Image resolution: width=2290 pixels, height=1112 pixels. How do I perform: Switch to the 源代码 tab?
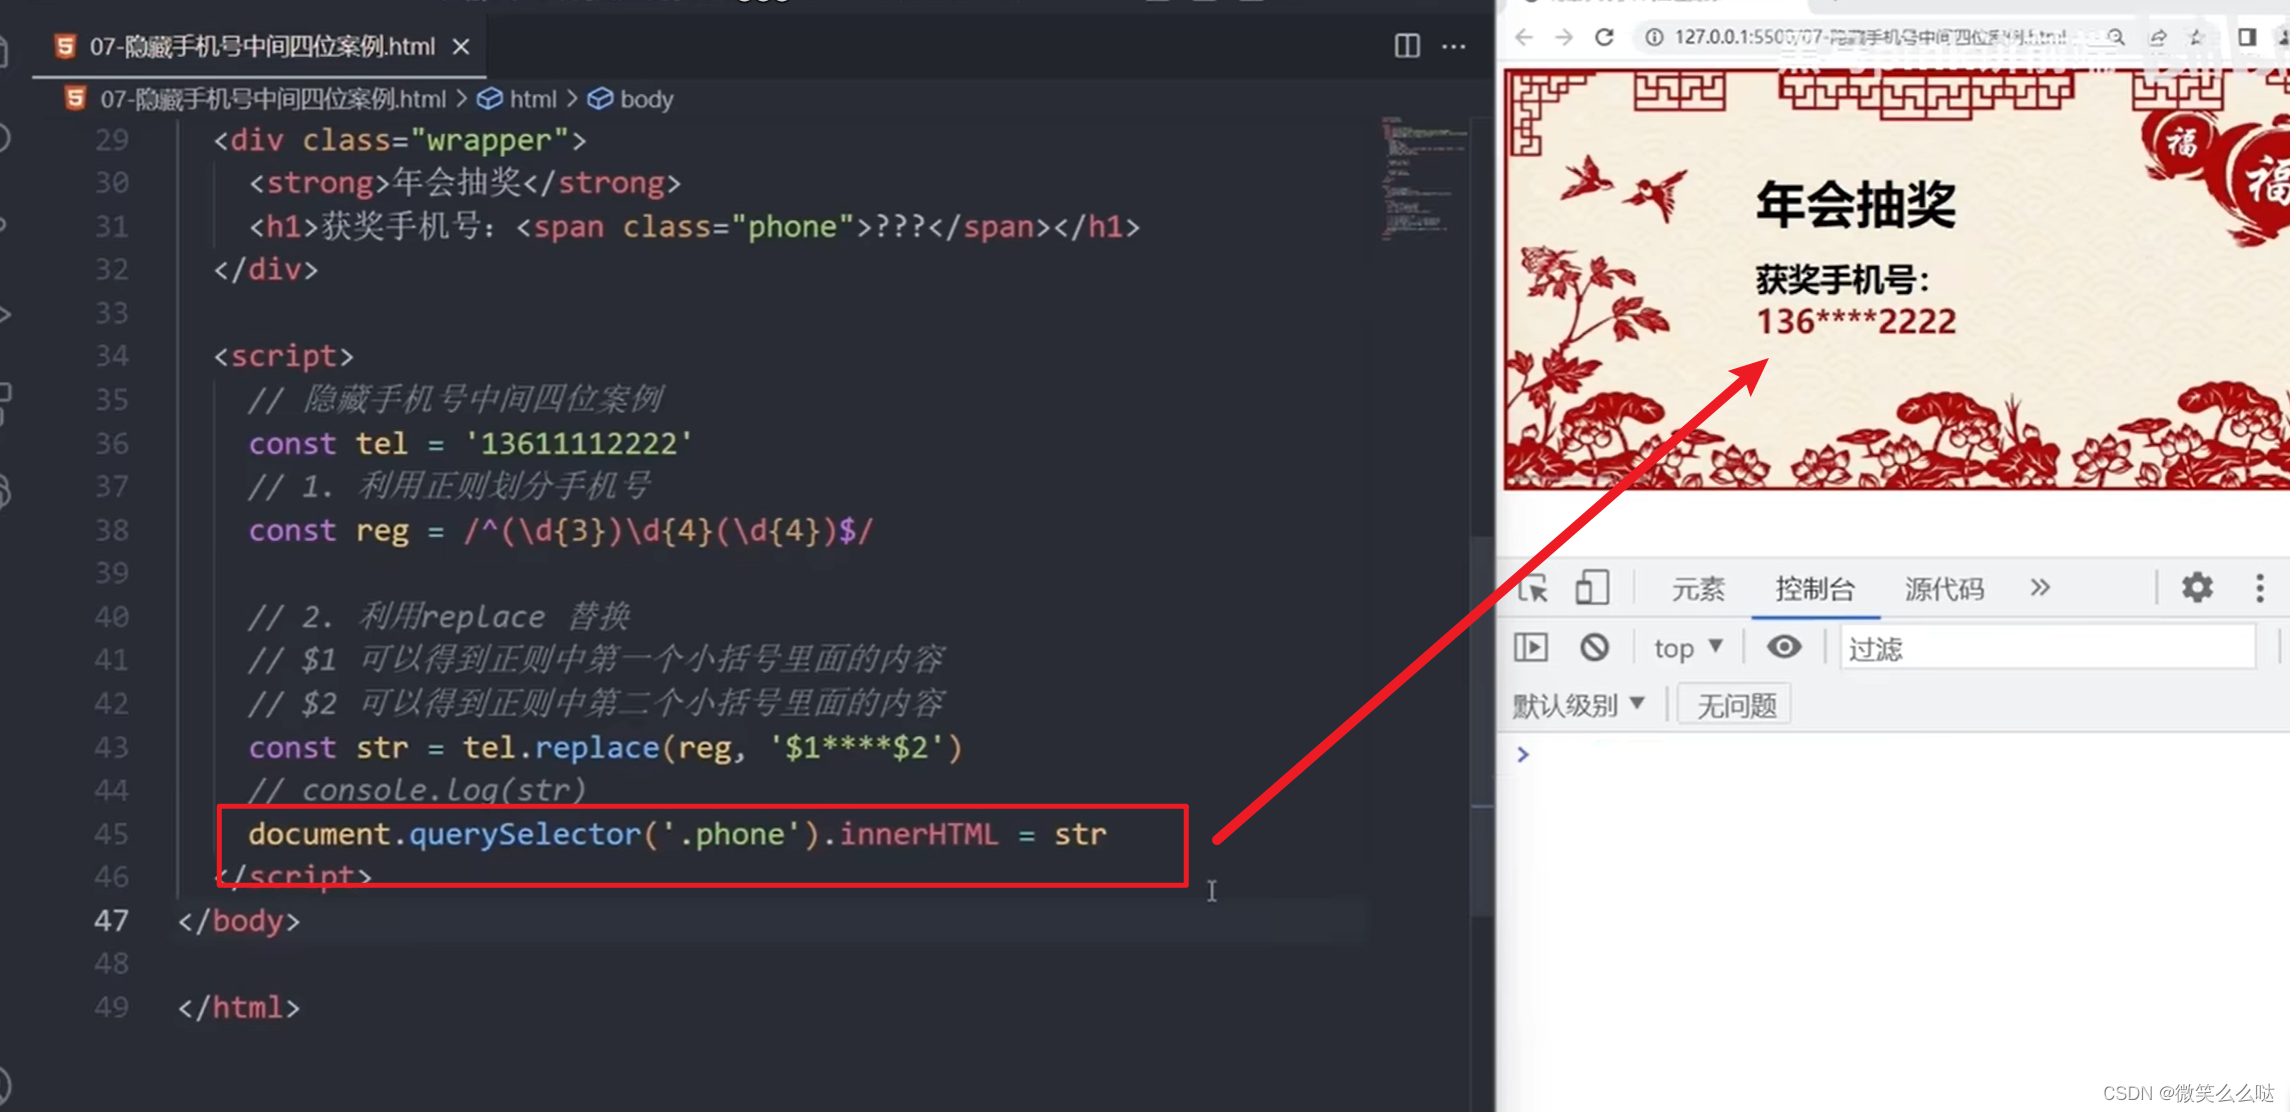tap(1944, 589)
